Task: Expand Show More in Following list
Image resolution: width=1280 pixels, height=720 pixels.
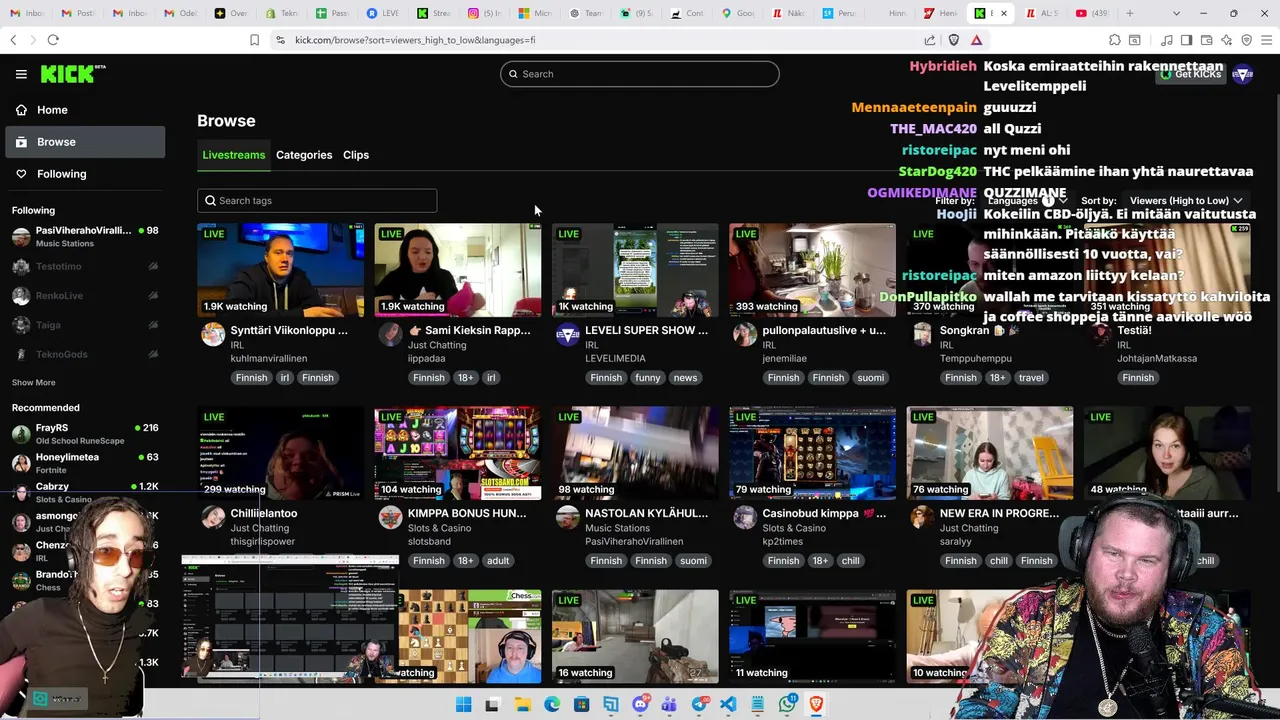Action: point(33,383)
